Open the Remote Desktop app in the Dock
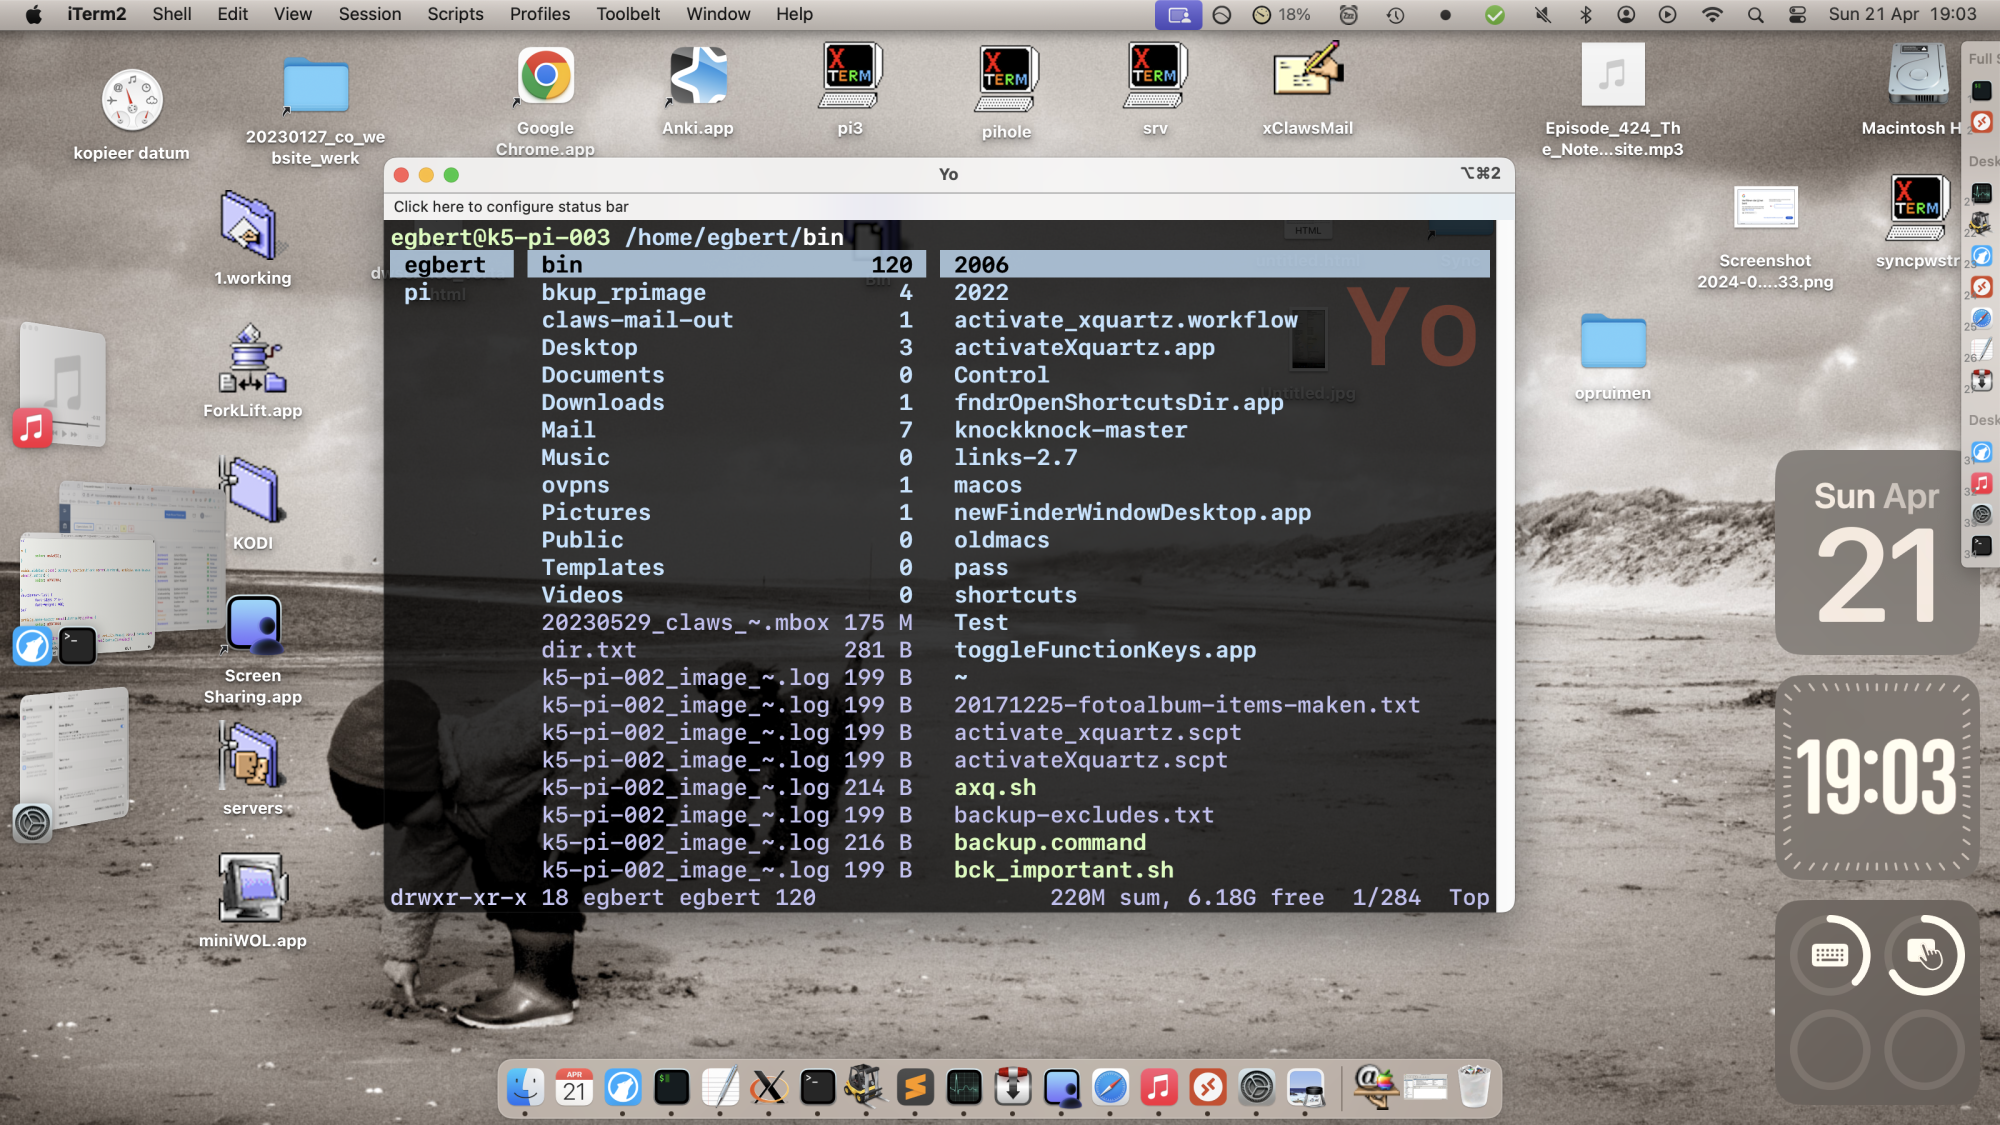Viewport: 2000px width, 1125px height. point(1208,1087)
